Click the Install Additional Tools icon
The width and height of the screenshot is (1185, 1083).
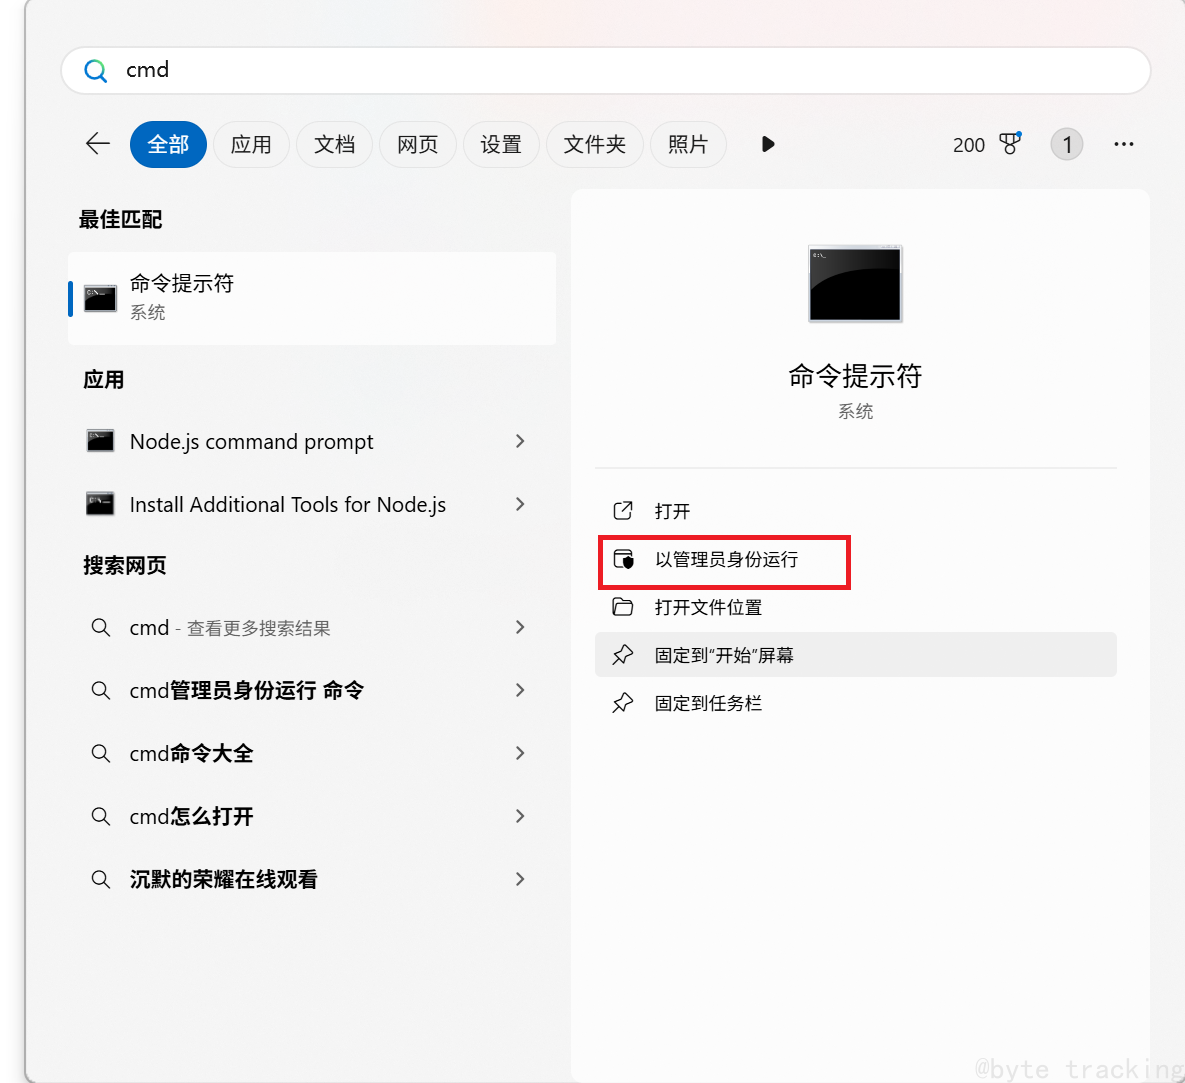(x=100, y=503)
